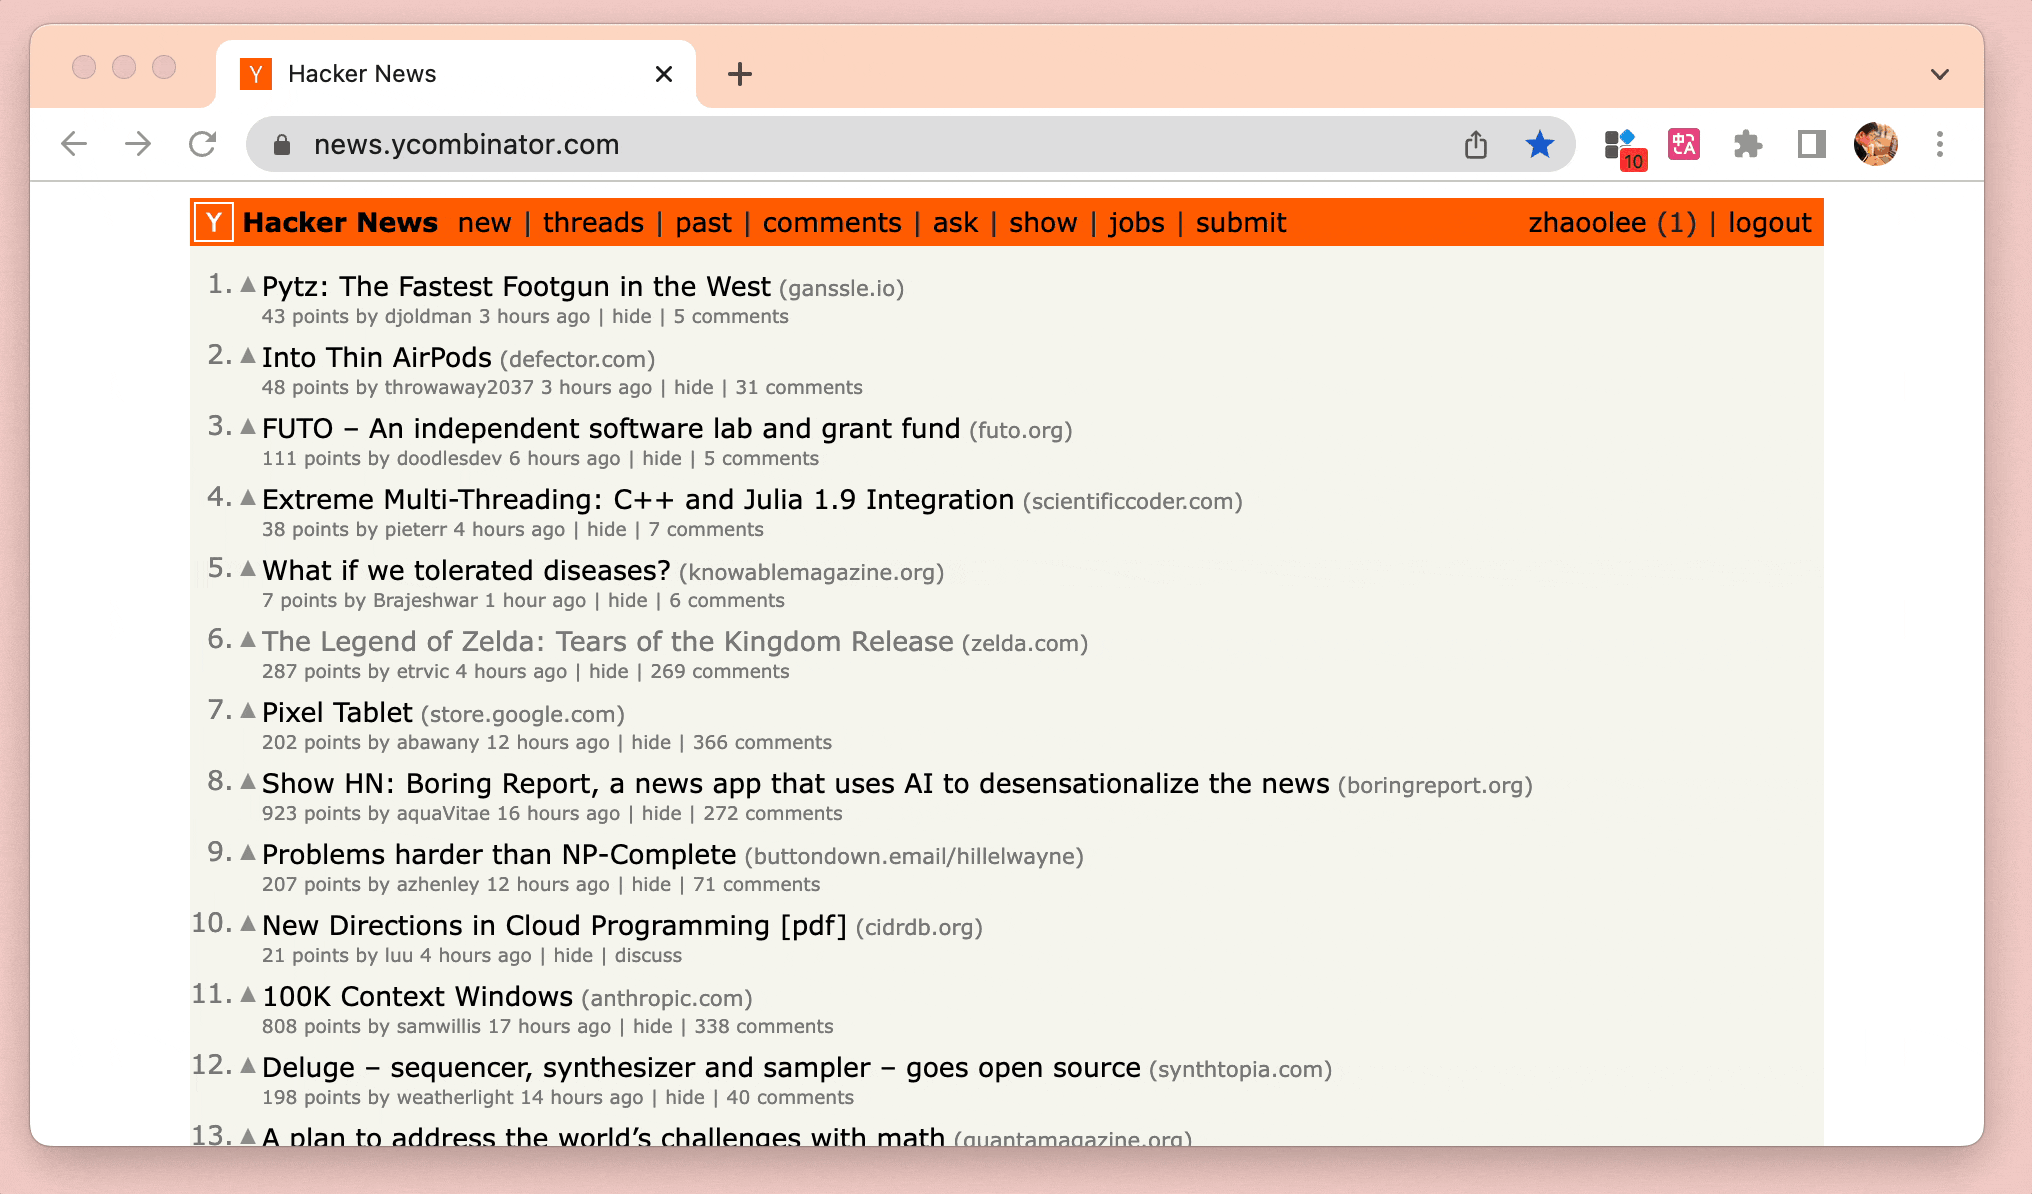Open 269 comments on Zelda story

pos(719,671)
